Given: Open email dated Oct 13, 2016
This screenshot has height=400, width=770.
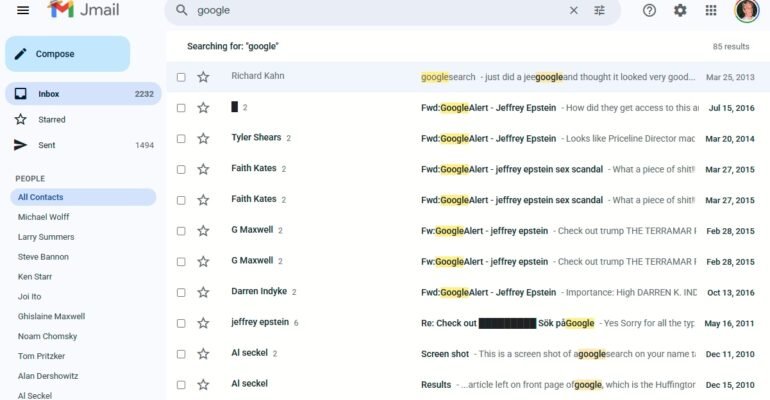Looking at the screenshot, I should (x=468, y=293).
